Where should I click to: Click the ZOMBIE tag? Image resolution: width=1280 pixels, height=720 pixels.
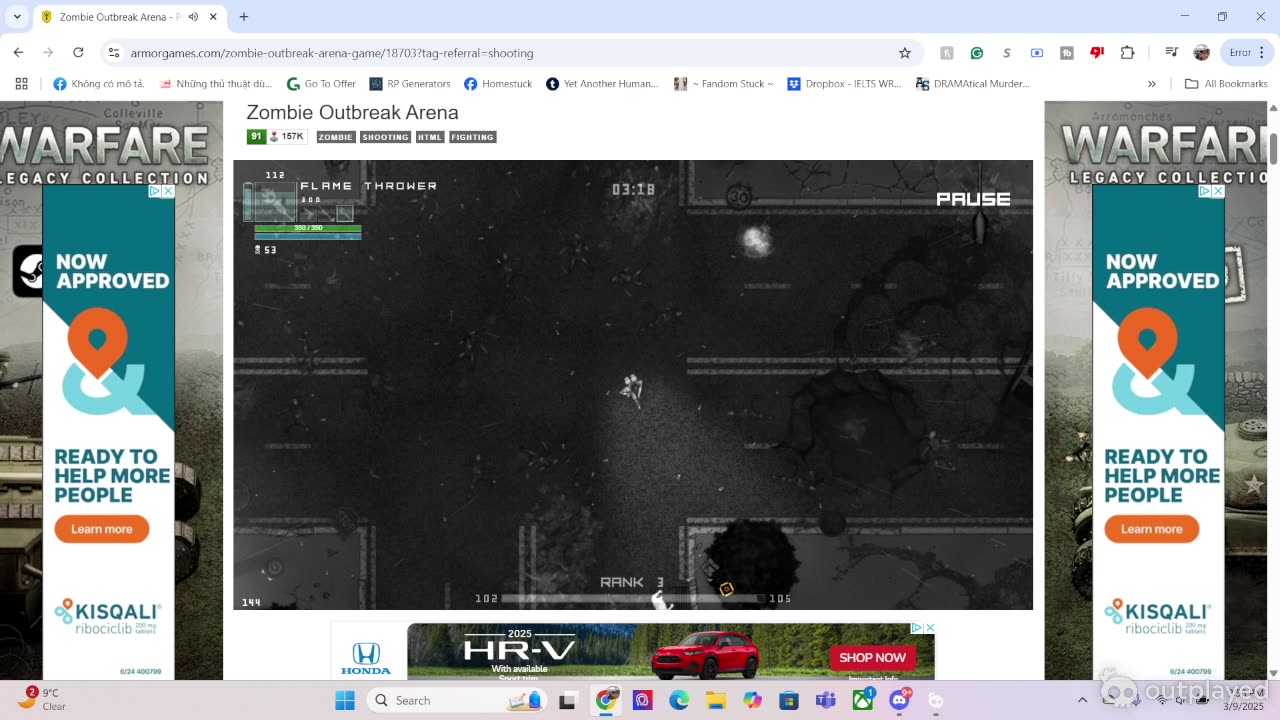click(336, 137)
